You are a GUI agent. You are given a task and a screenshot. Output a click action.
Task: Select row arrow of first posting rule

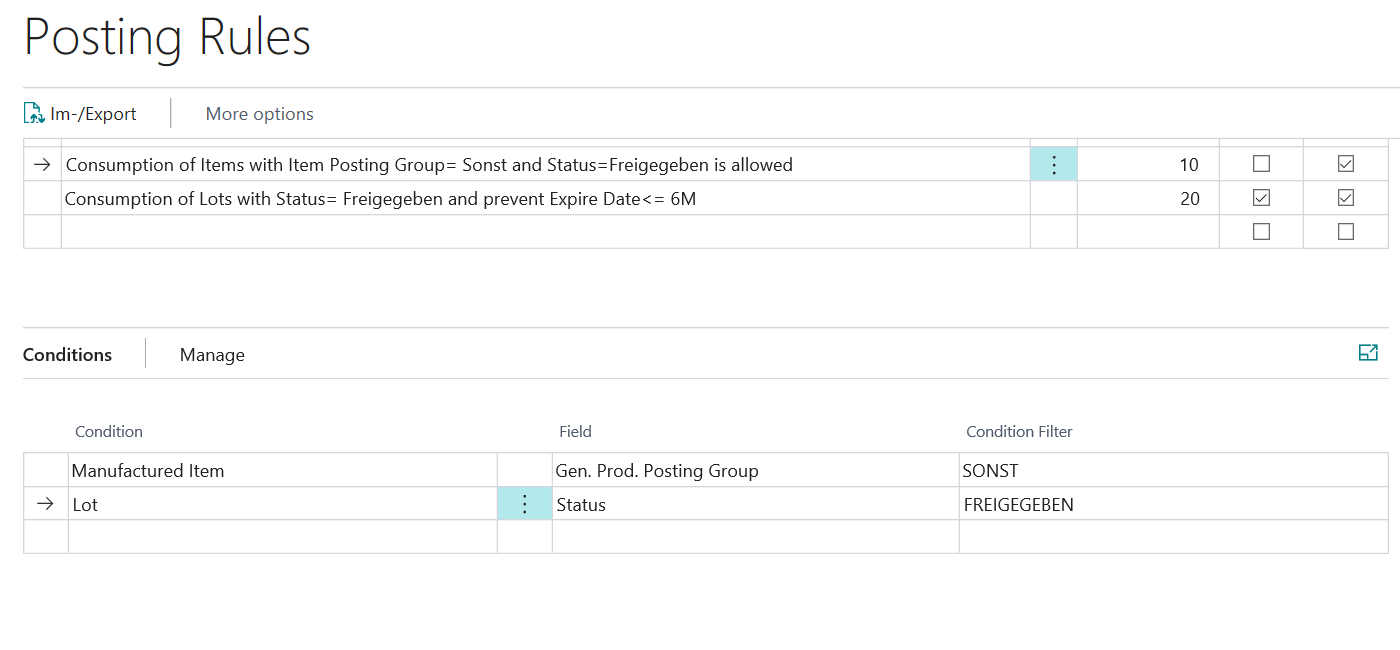(x=42, y=165)
